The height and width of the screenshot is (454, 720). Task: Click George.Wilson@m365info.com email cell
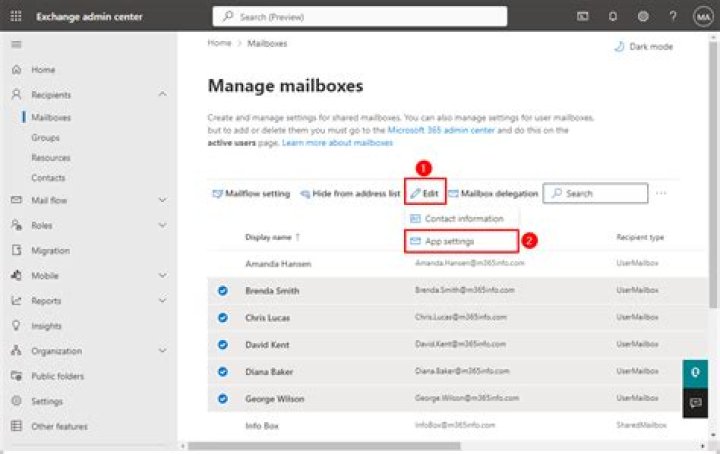tap(467, 398)
